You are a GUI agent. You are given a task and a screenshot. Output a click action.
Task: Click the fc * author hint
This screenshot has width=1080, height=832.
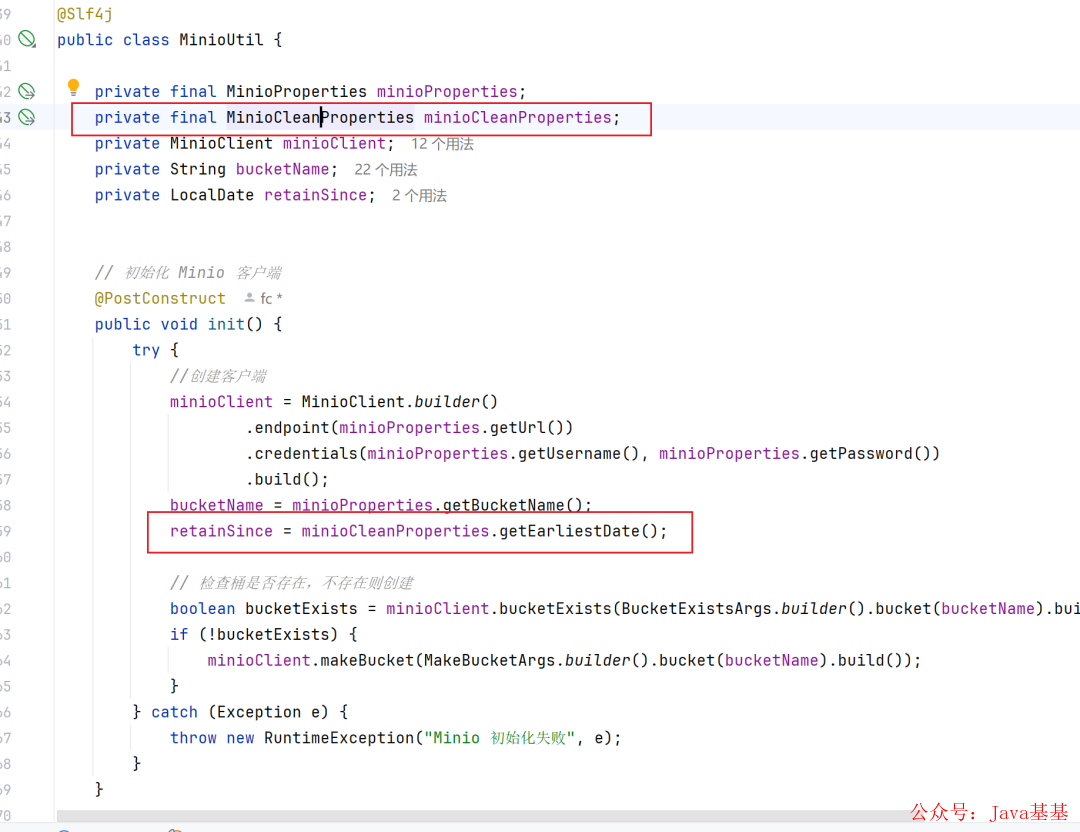coord(271,298)
